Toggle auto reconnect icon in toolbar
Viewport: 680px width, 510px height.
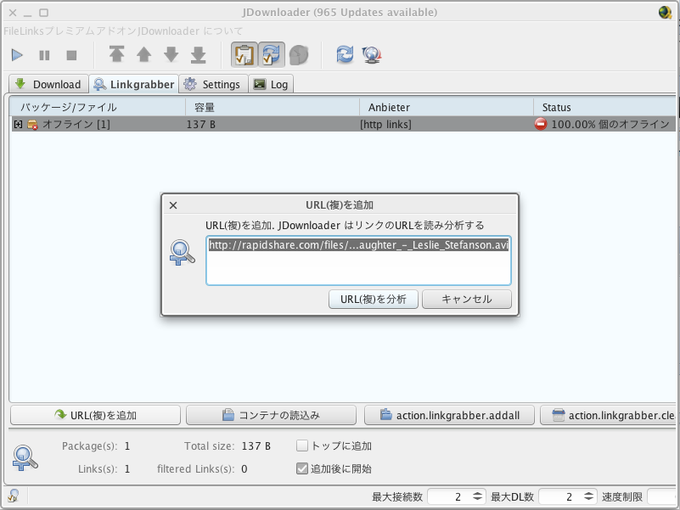click(271, 55)
